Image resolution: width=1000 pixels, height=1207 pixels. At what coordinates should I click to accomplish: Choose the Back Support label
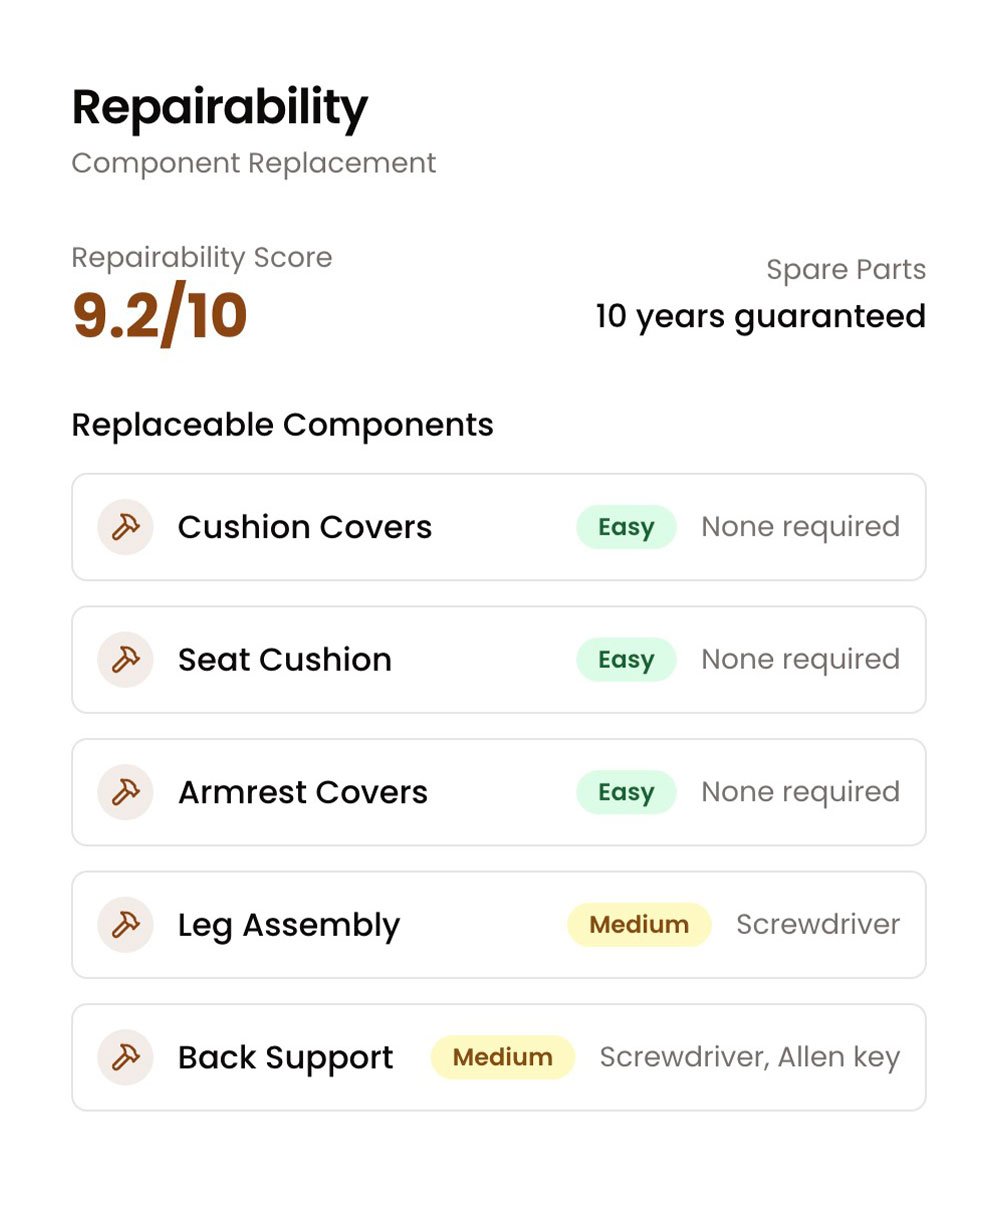coord(286,1058)
